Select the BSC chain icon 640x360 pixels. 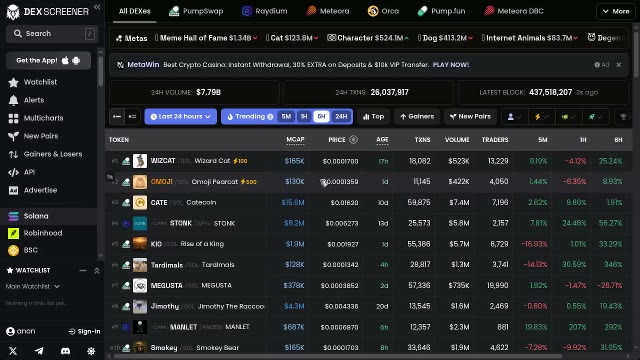click(x=13, y=250)
